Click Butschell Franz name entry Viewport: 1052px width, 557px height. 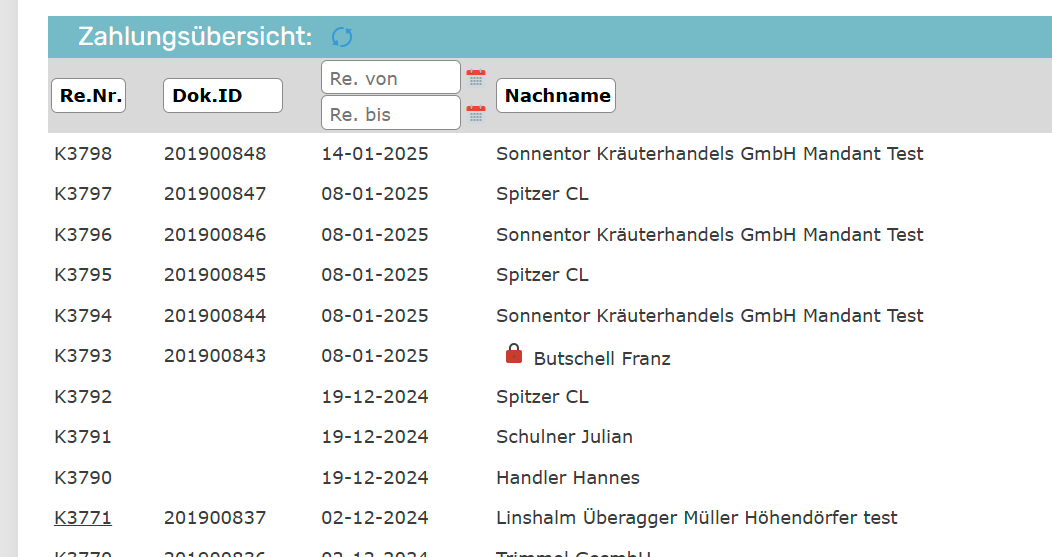point(602,358)
